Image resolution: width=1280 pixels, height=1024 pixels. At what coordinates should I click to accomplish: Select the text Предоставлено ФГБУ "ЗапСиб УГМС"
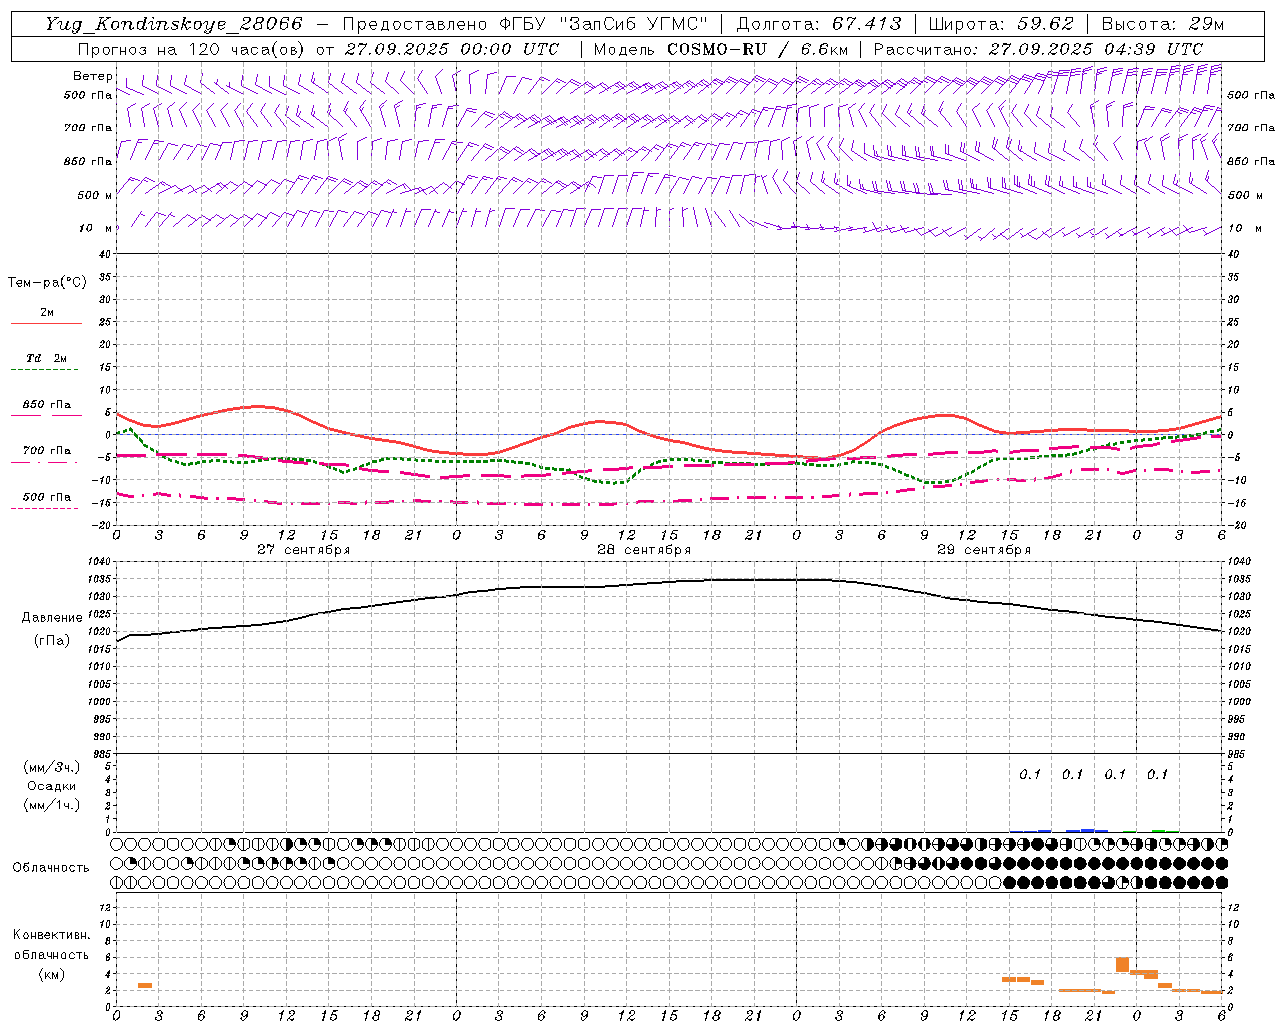pyautogui.click(x=525, y=24)
